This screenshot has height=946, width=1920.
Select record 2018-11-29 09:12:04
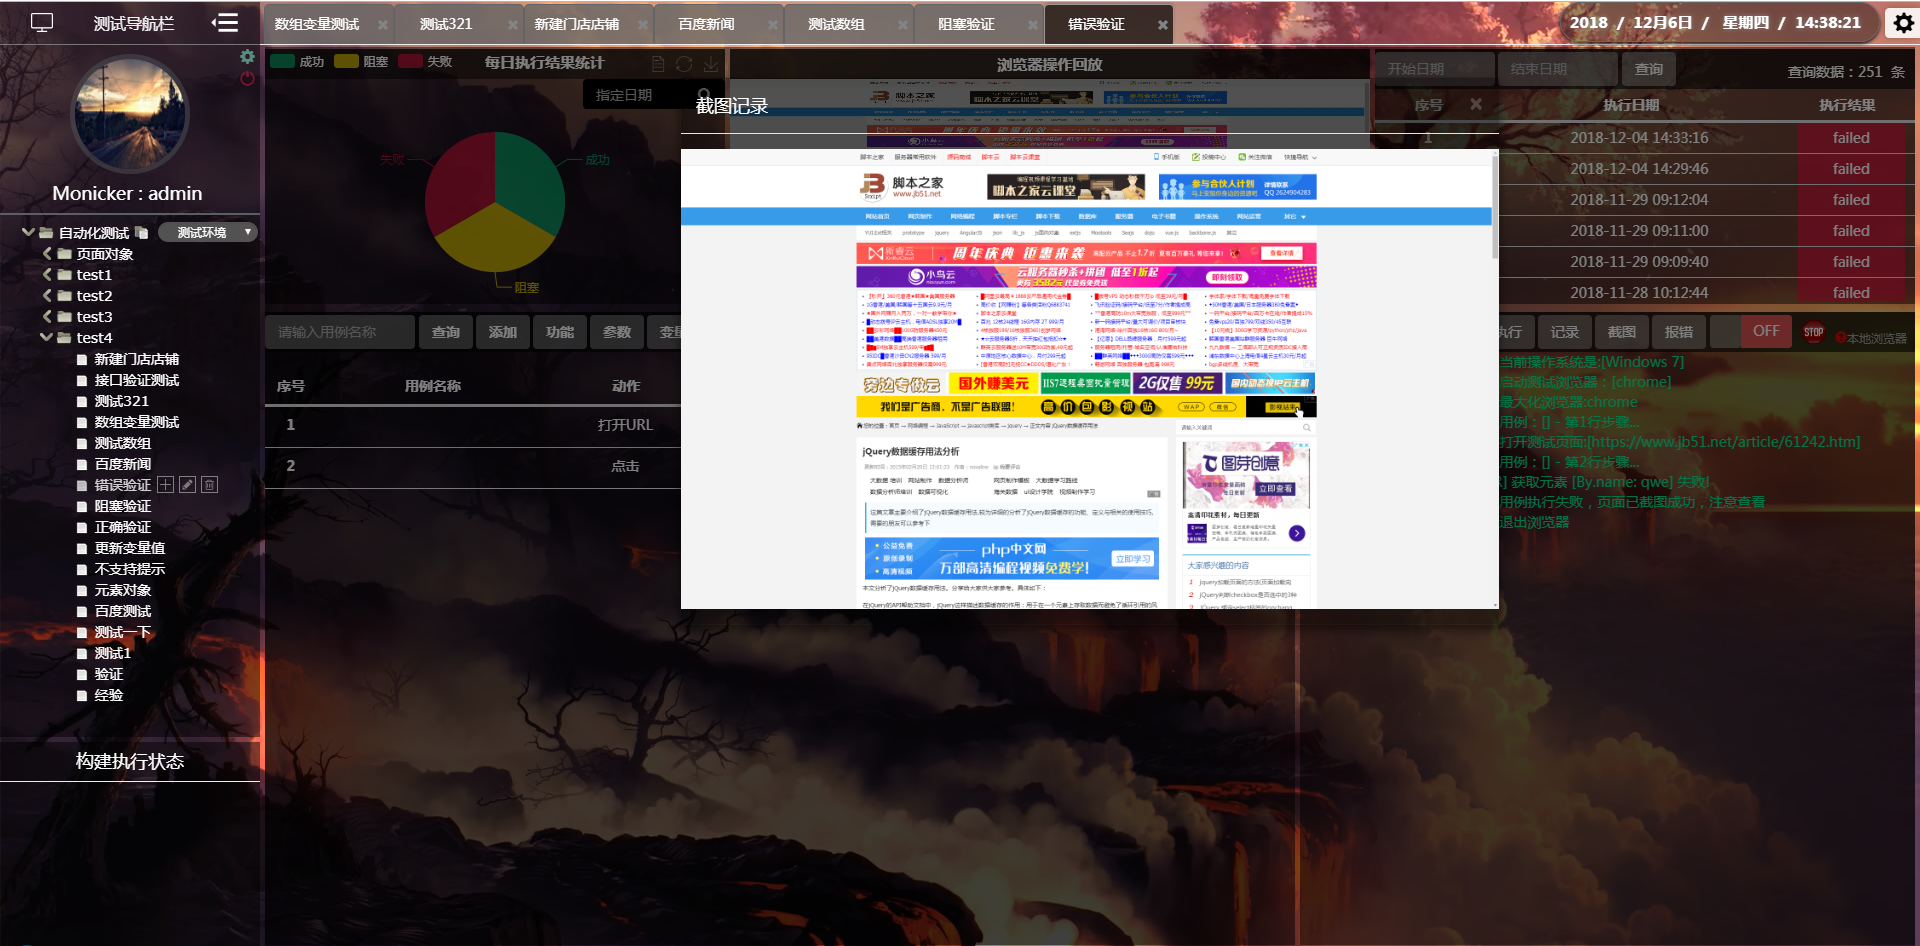click(1639, 200)
